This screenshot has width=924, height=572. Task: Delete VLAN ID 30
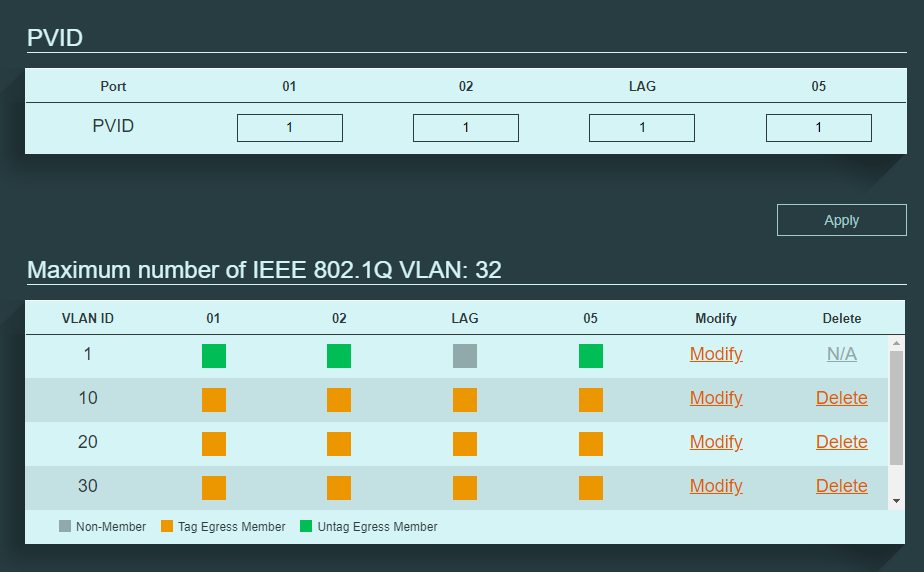(x=842, y=486)
